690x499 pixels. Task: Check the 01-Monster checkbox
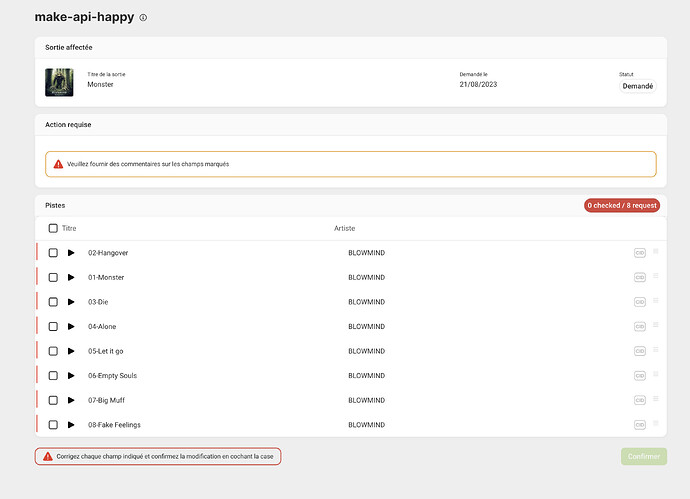click(53, 277)
